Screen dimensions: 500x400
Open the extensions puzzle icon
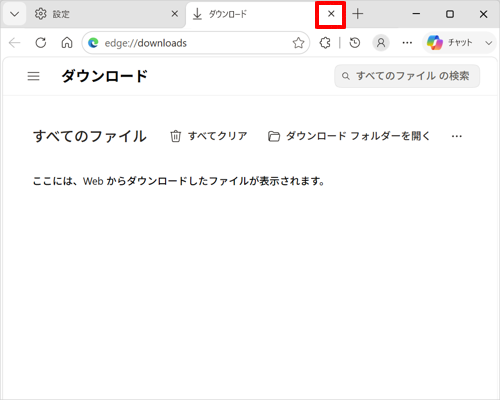pyautogui.click(x=325, y=43)
